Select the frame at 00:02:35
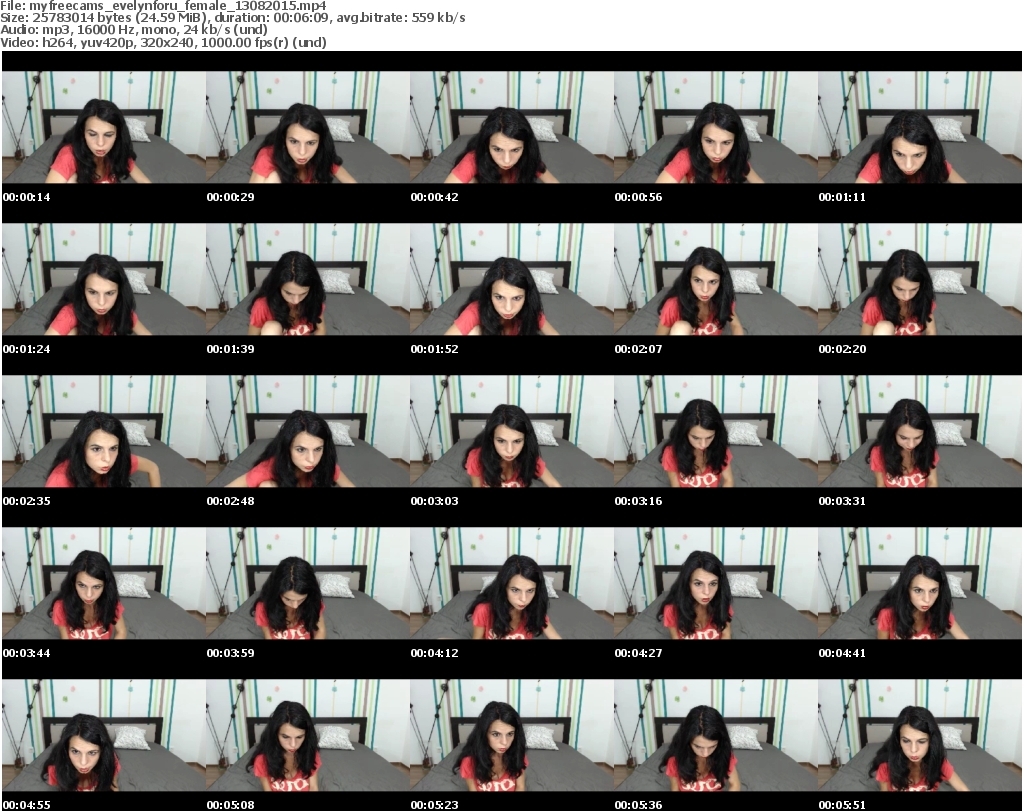Viewport: 1024px width, 811px height. [x=104, y=432]
